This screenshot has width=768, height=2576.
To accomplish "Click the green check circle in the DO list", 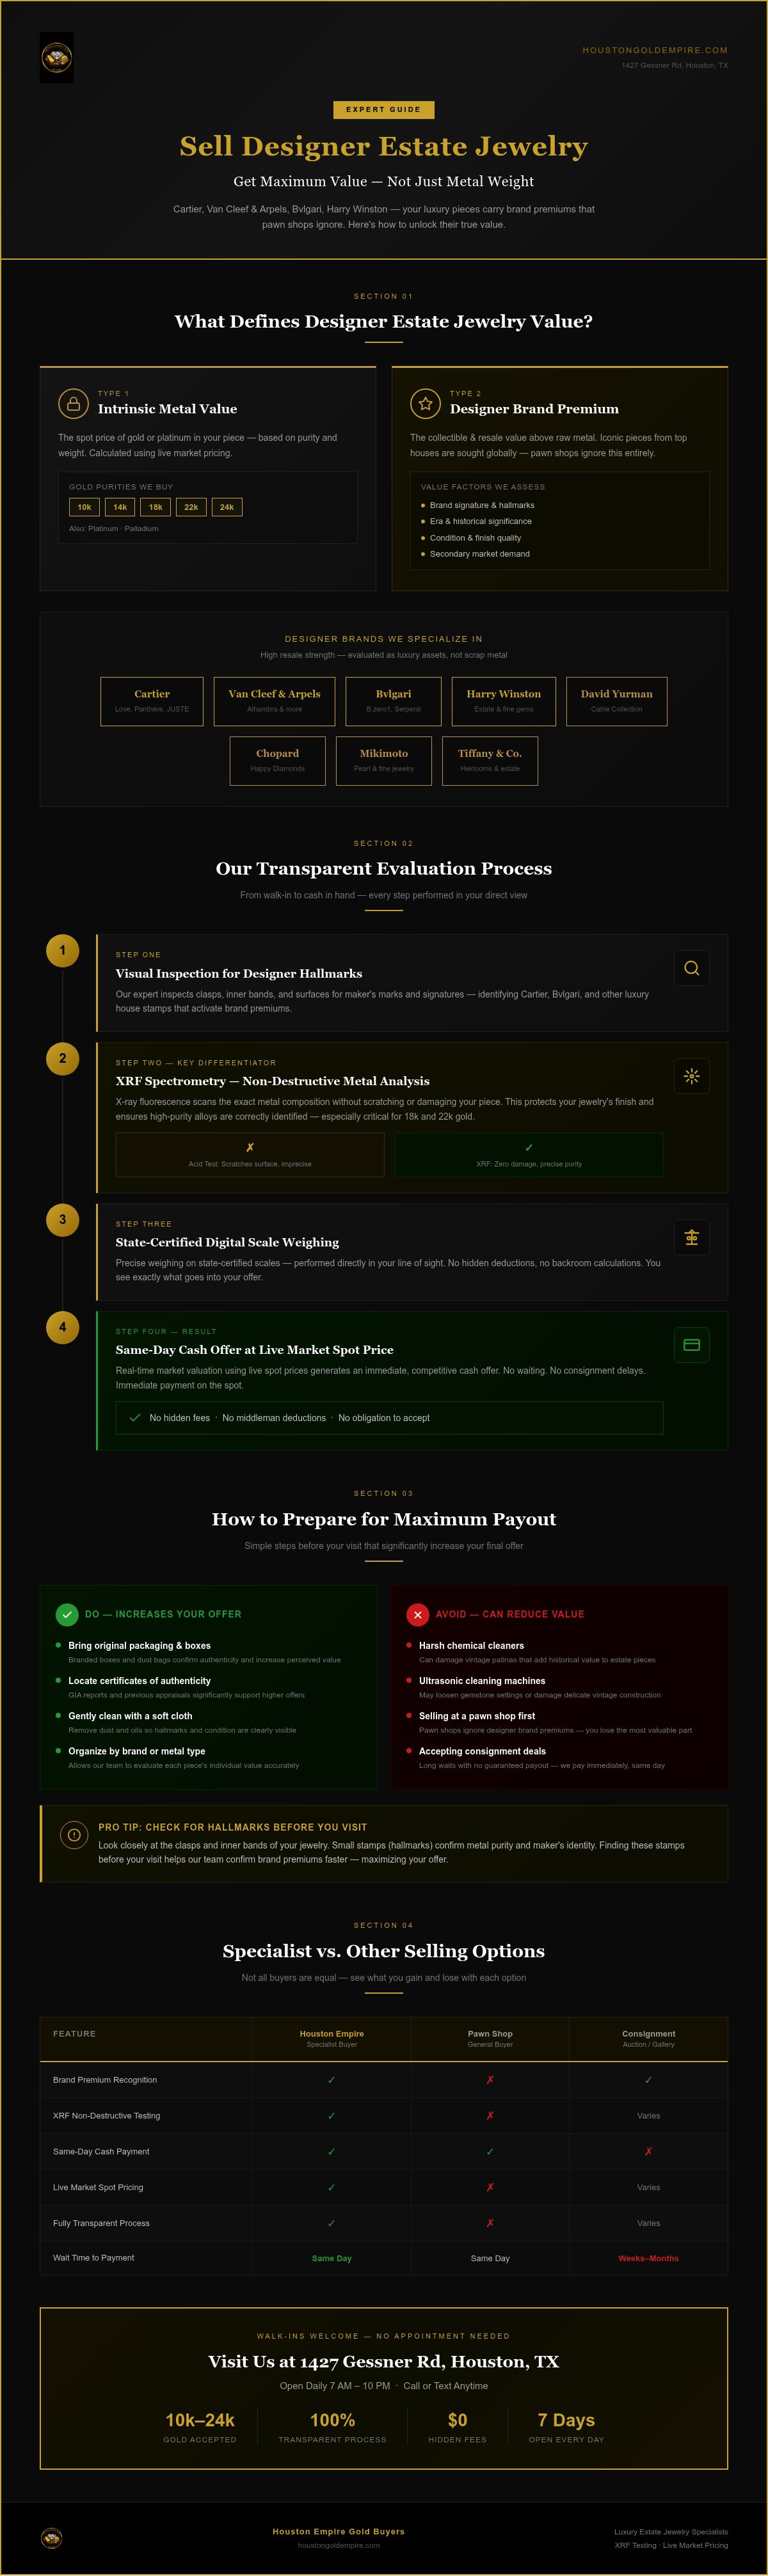I will 66,1614.
